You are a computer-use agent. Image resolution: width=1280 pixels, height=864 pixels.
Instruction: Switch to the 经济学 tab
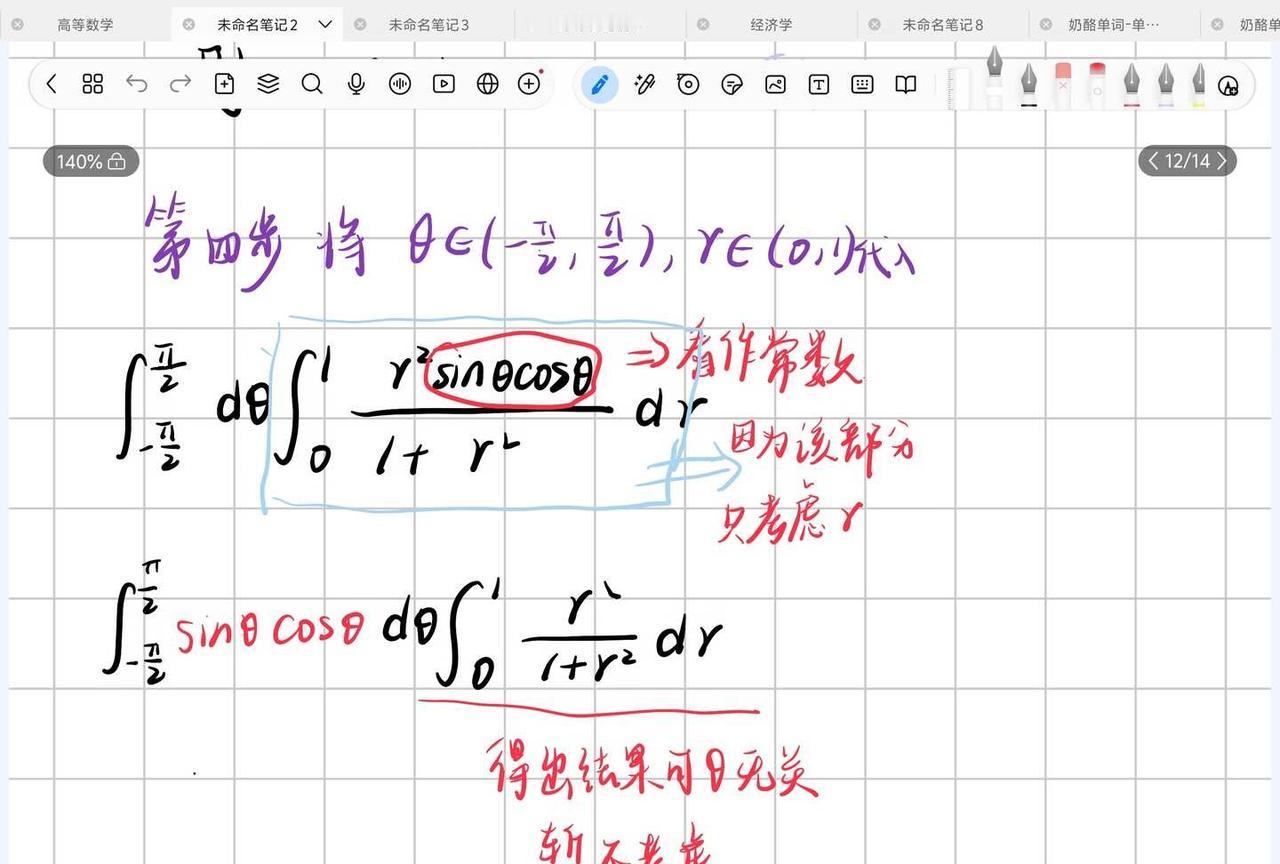tap(771, 24)
